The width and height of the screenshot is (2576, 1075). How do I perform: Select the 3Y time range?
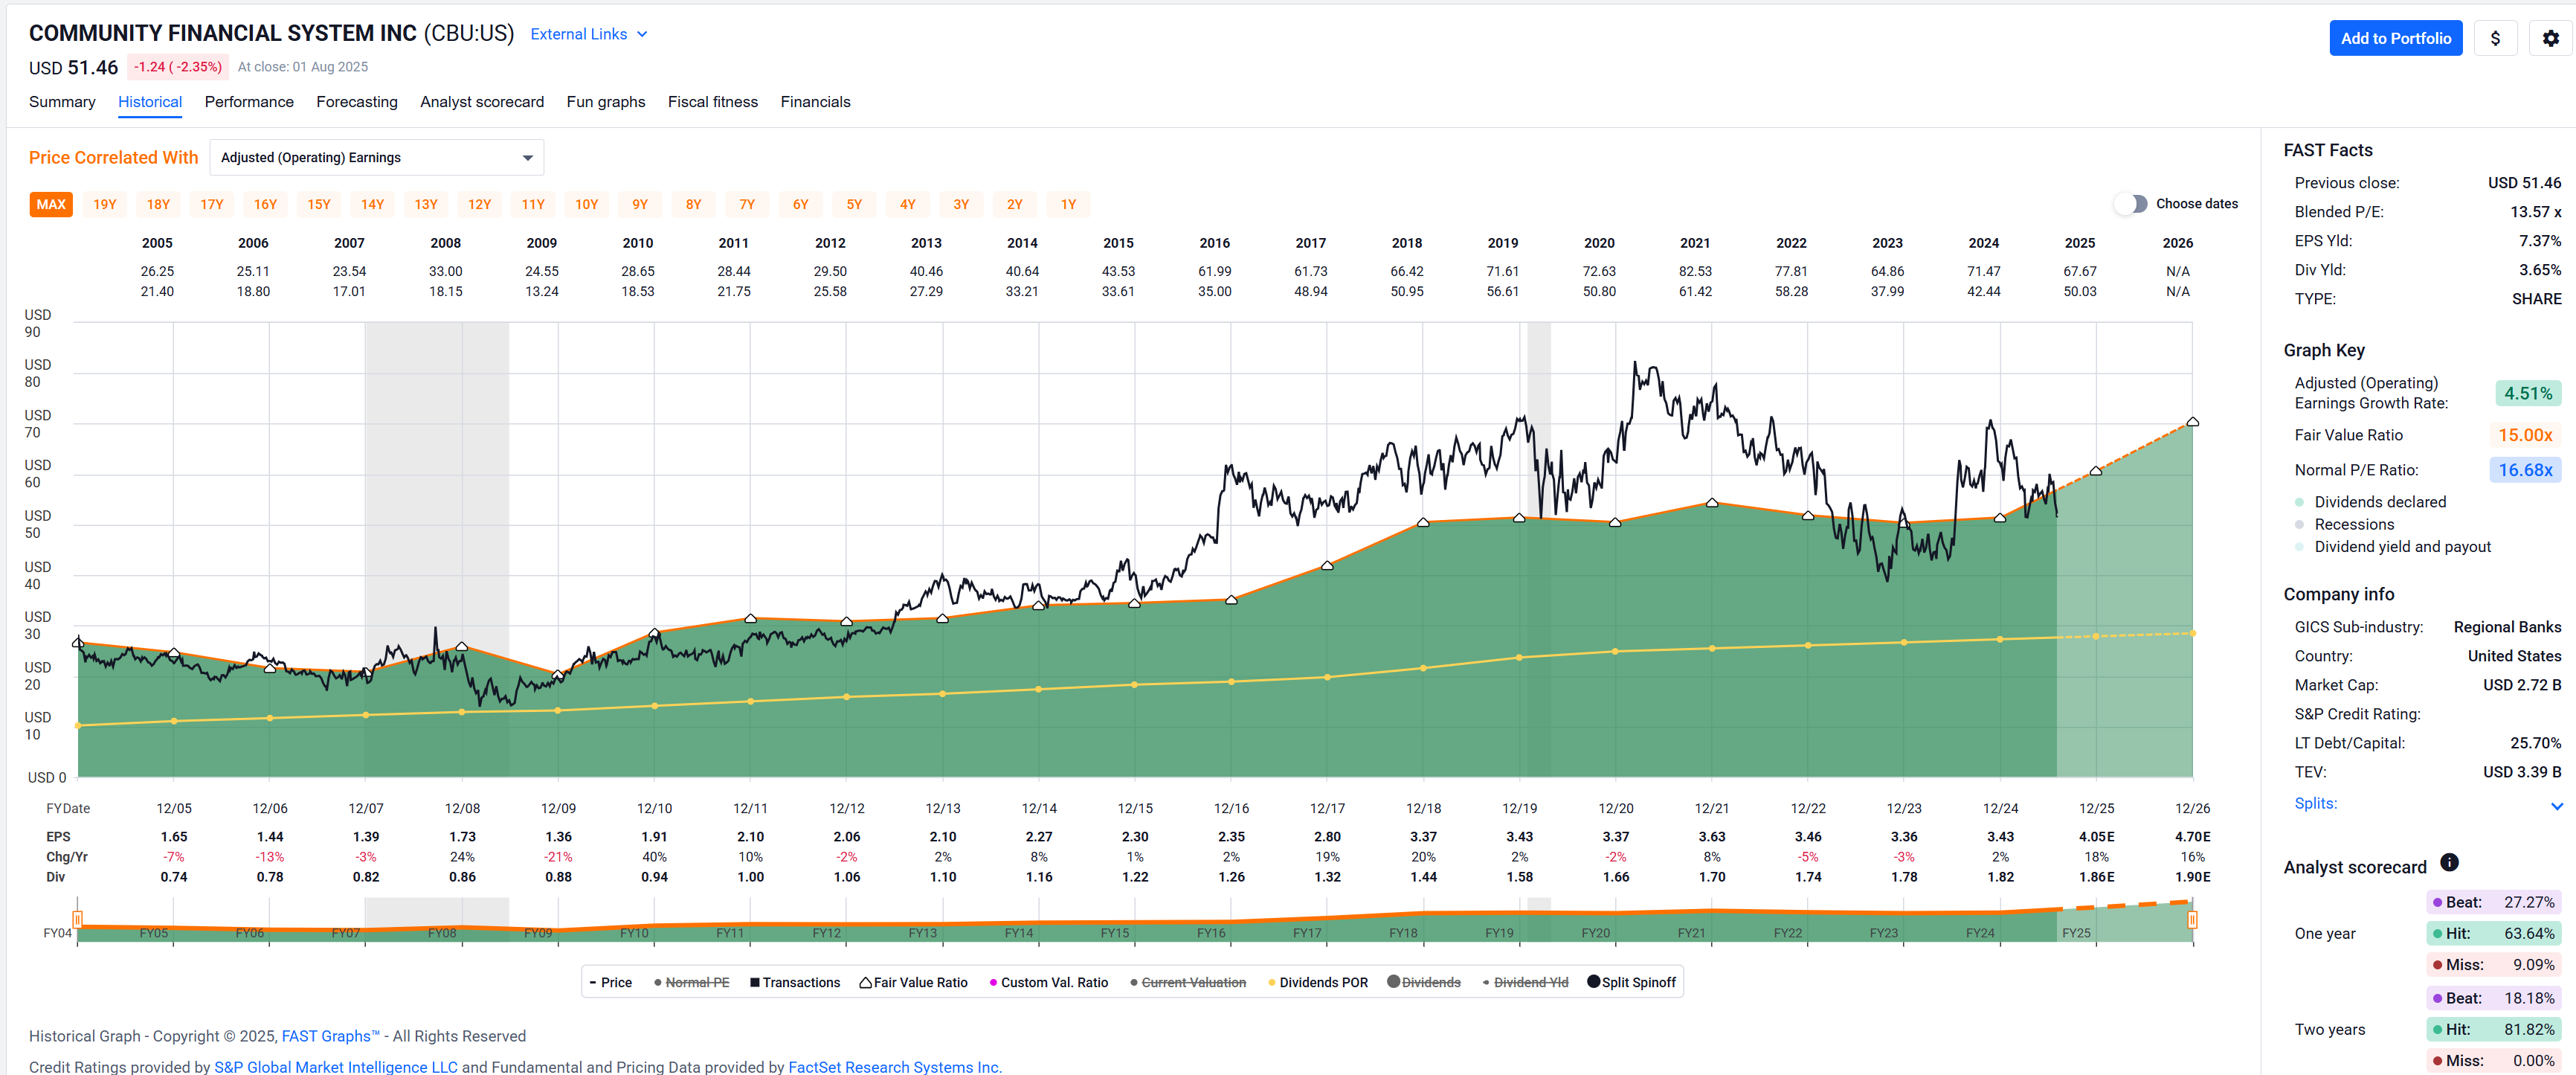(x=961, y=204)
